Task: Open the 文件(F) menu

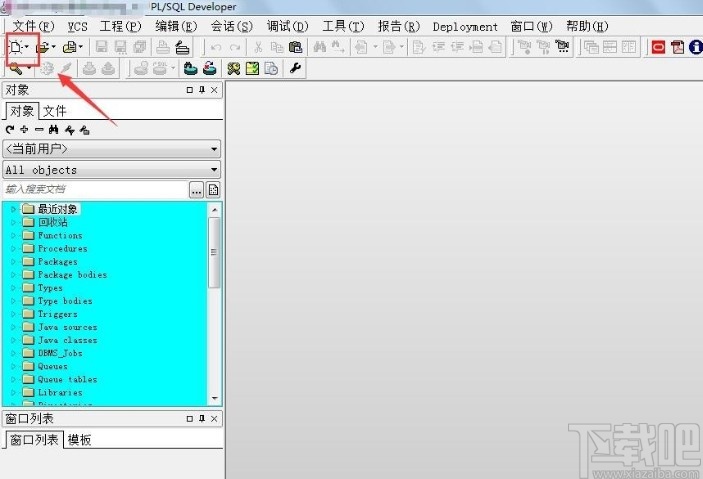Action: tap(33, 26)
